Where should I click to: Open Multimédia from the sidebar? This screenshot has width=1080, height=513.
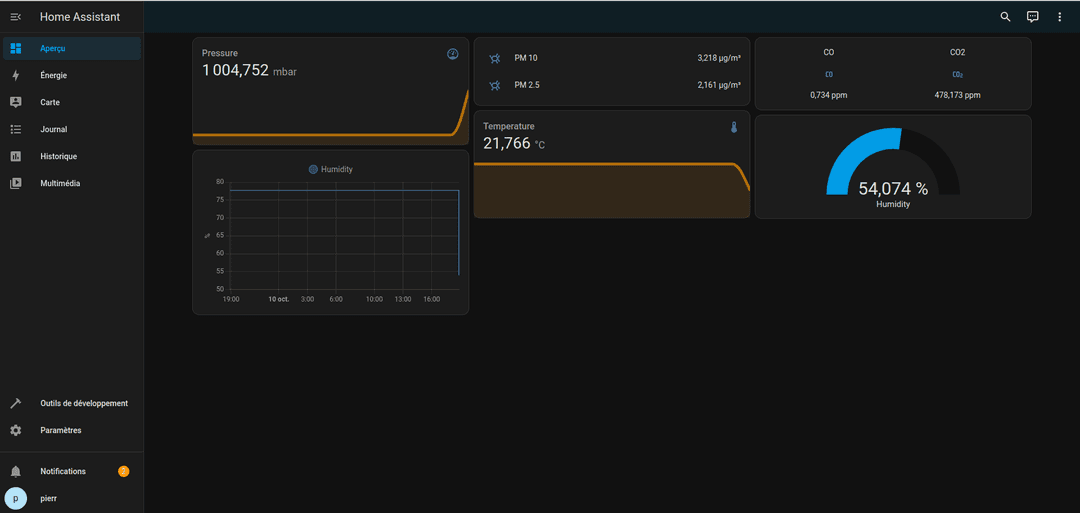tap(60, 183)
